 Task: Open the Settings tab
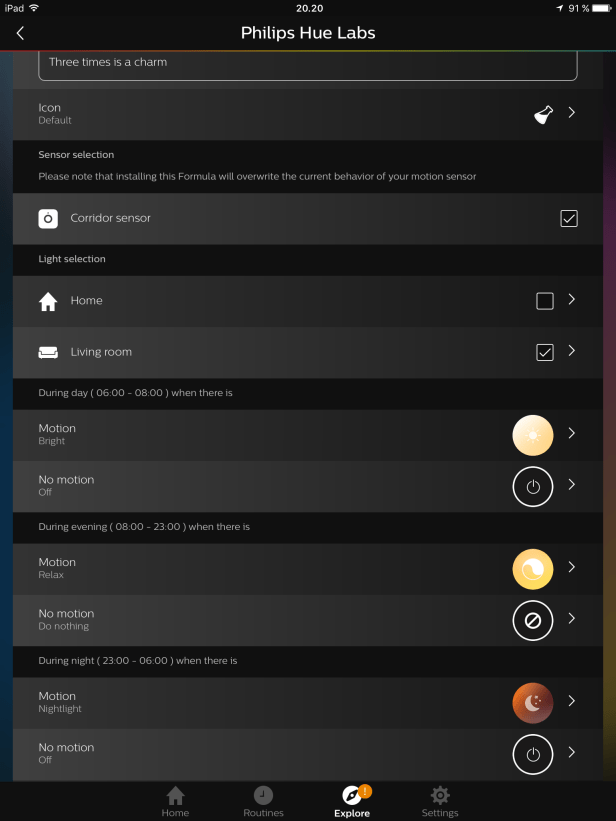tap(439, 801)
